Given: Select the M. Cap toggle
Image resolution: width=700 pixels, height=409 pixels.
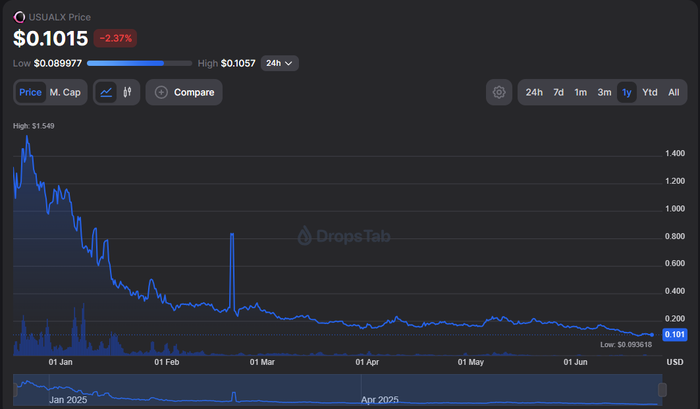Looking at the screenshot, I should pyautogui.click(x=65, y=92).
